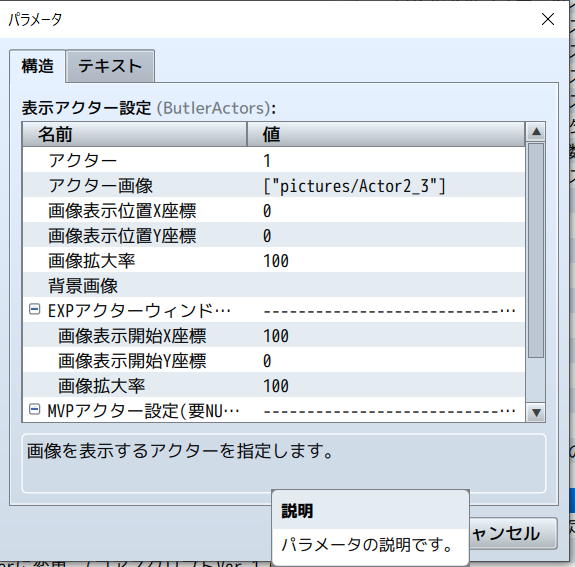The width and height of the screenshot is (575, 567).
Task: Select the アクター画像 row
Action: [274, 185]
